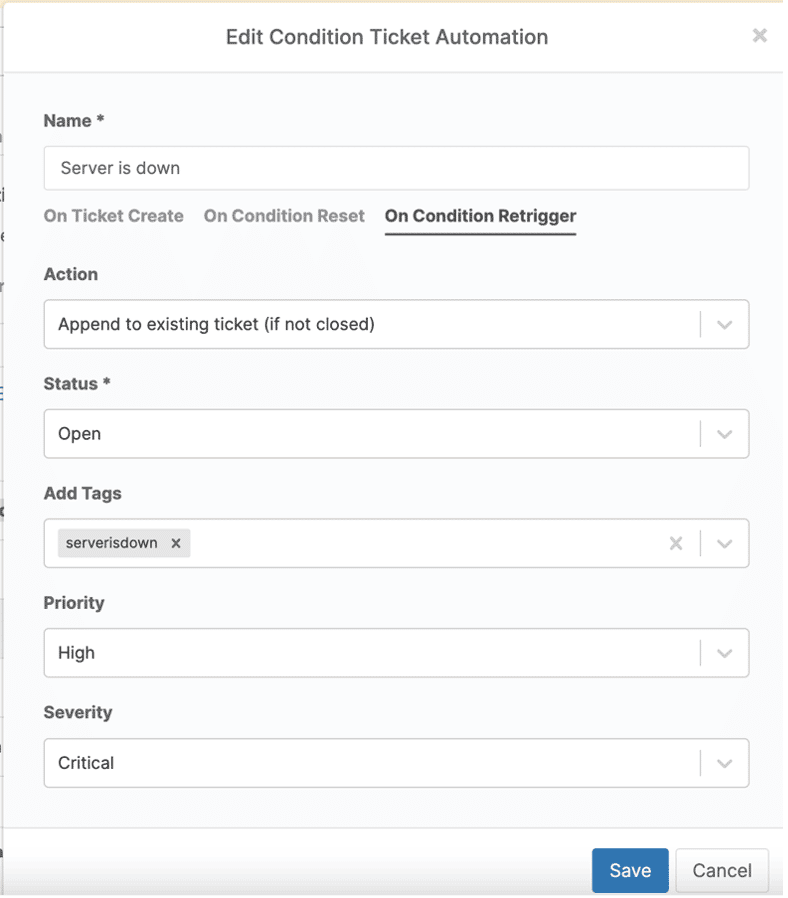Select the On Condition Retrigger tab
Screen dimensions: 788x898
[480, 216]
